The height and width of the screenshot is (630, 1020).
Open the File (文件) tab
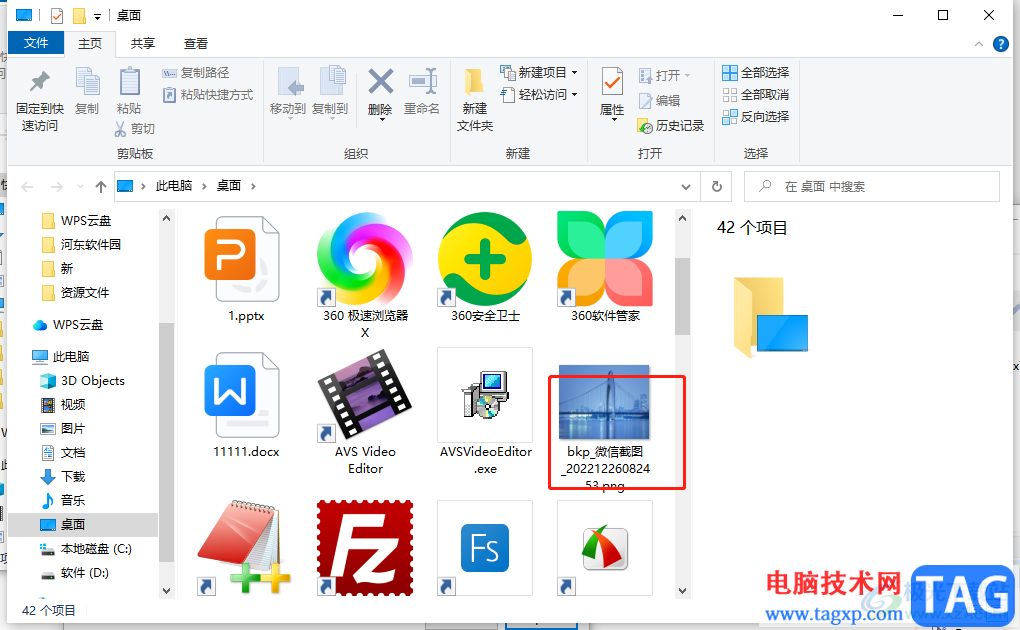coord(36,43)
